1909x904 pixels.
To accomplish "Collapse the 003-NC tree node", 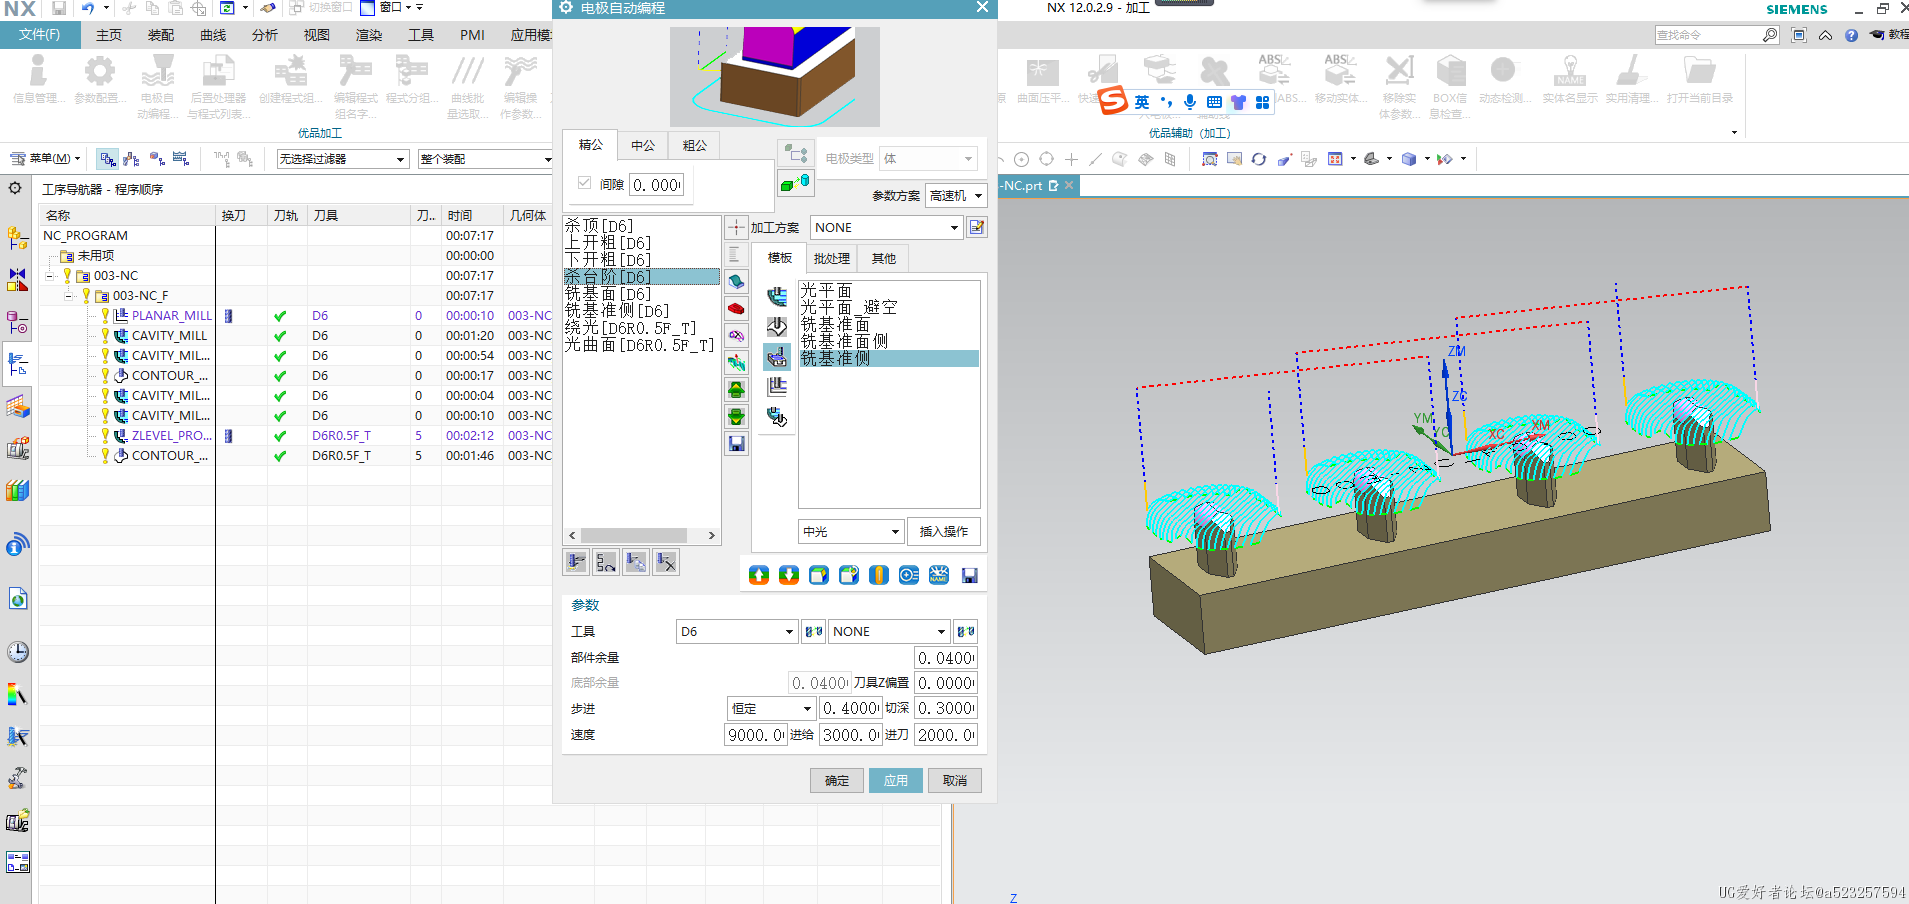I will point(49,276).
